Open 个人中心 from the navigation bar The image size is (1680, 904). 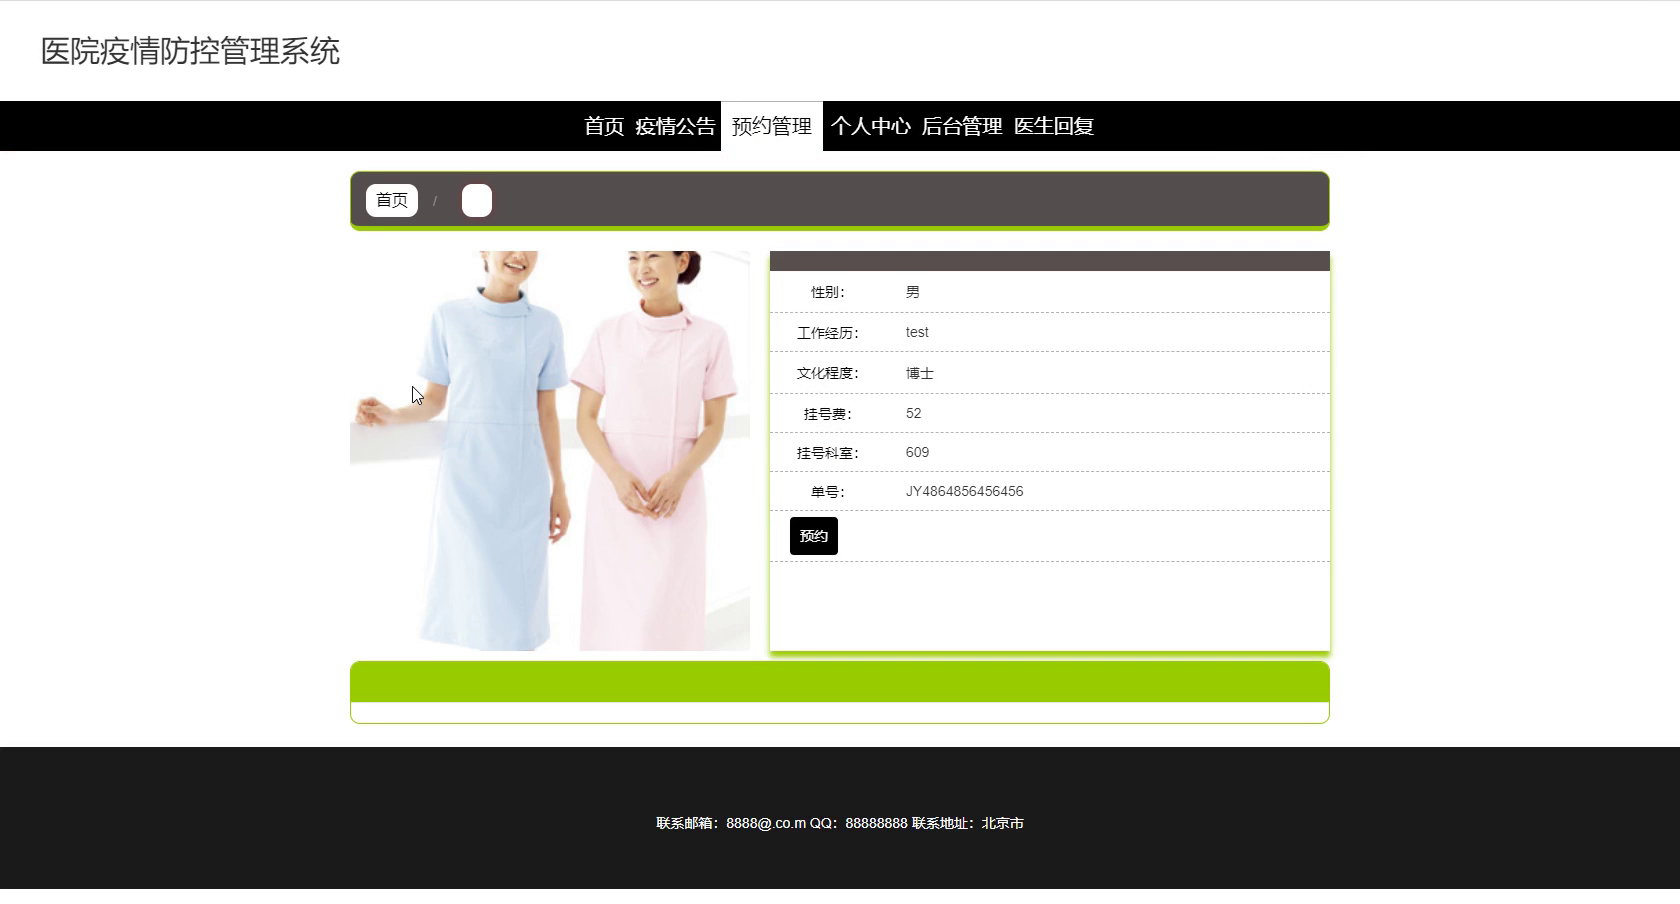pyautogui.click(x=870, y=126)
